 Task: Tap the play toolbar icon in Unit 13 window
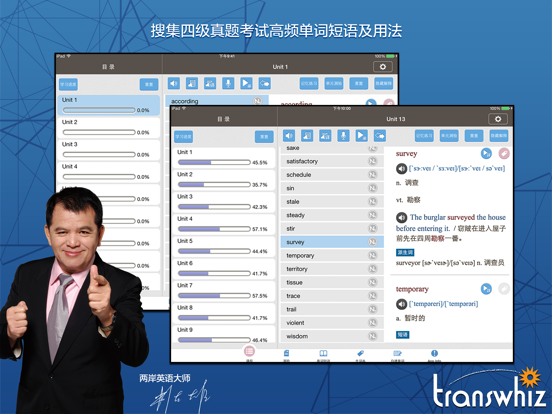tap(362, 136)
